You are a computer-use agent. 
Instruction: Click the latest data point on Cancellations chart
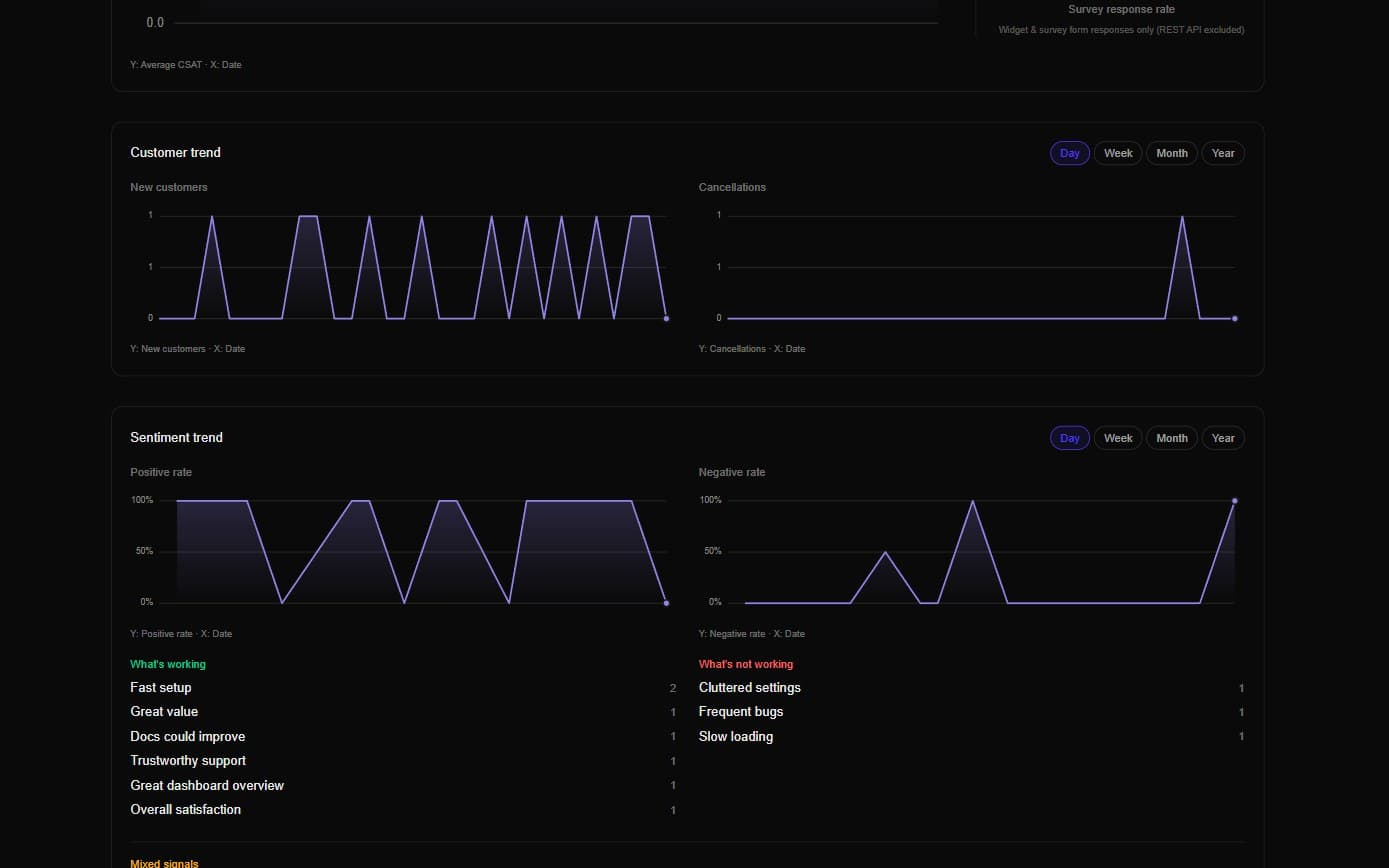(x=1235, y=318)
